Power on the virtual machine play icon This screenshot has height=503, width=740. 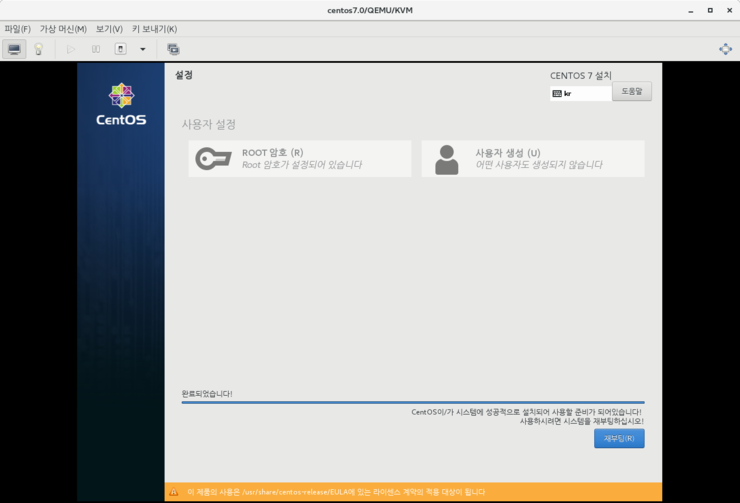pos(71,49)
